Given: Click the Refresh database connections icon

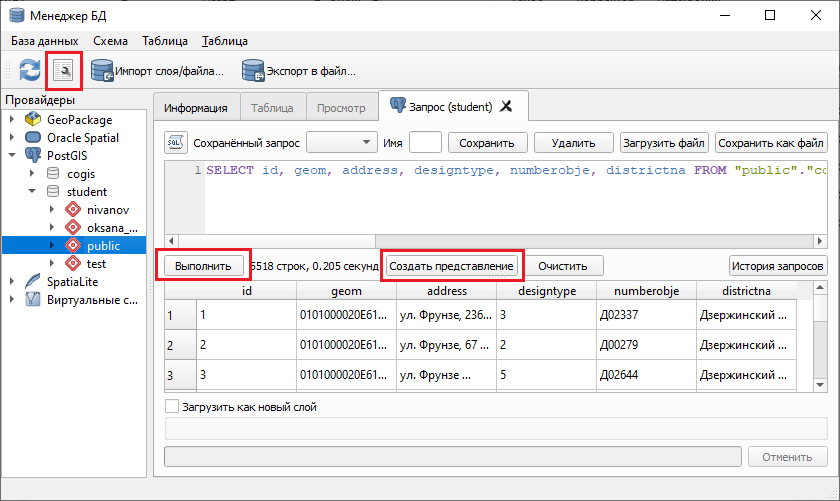Looking at the screenshot, I should click(30, 70).
